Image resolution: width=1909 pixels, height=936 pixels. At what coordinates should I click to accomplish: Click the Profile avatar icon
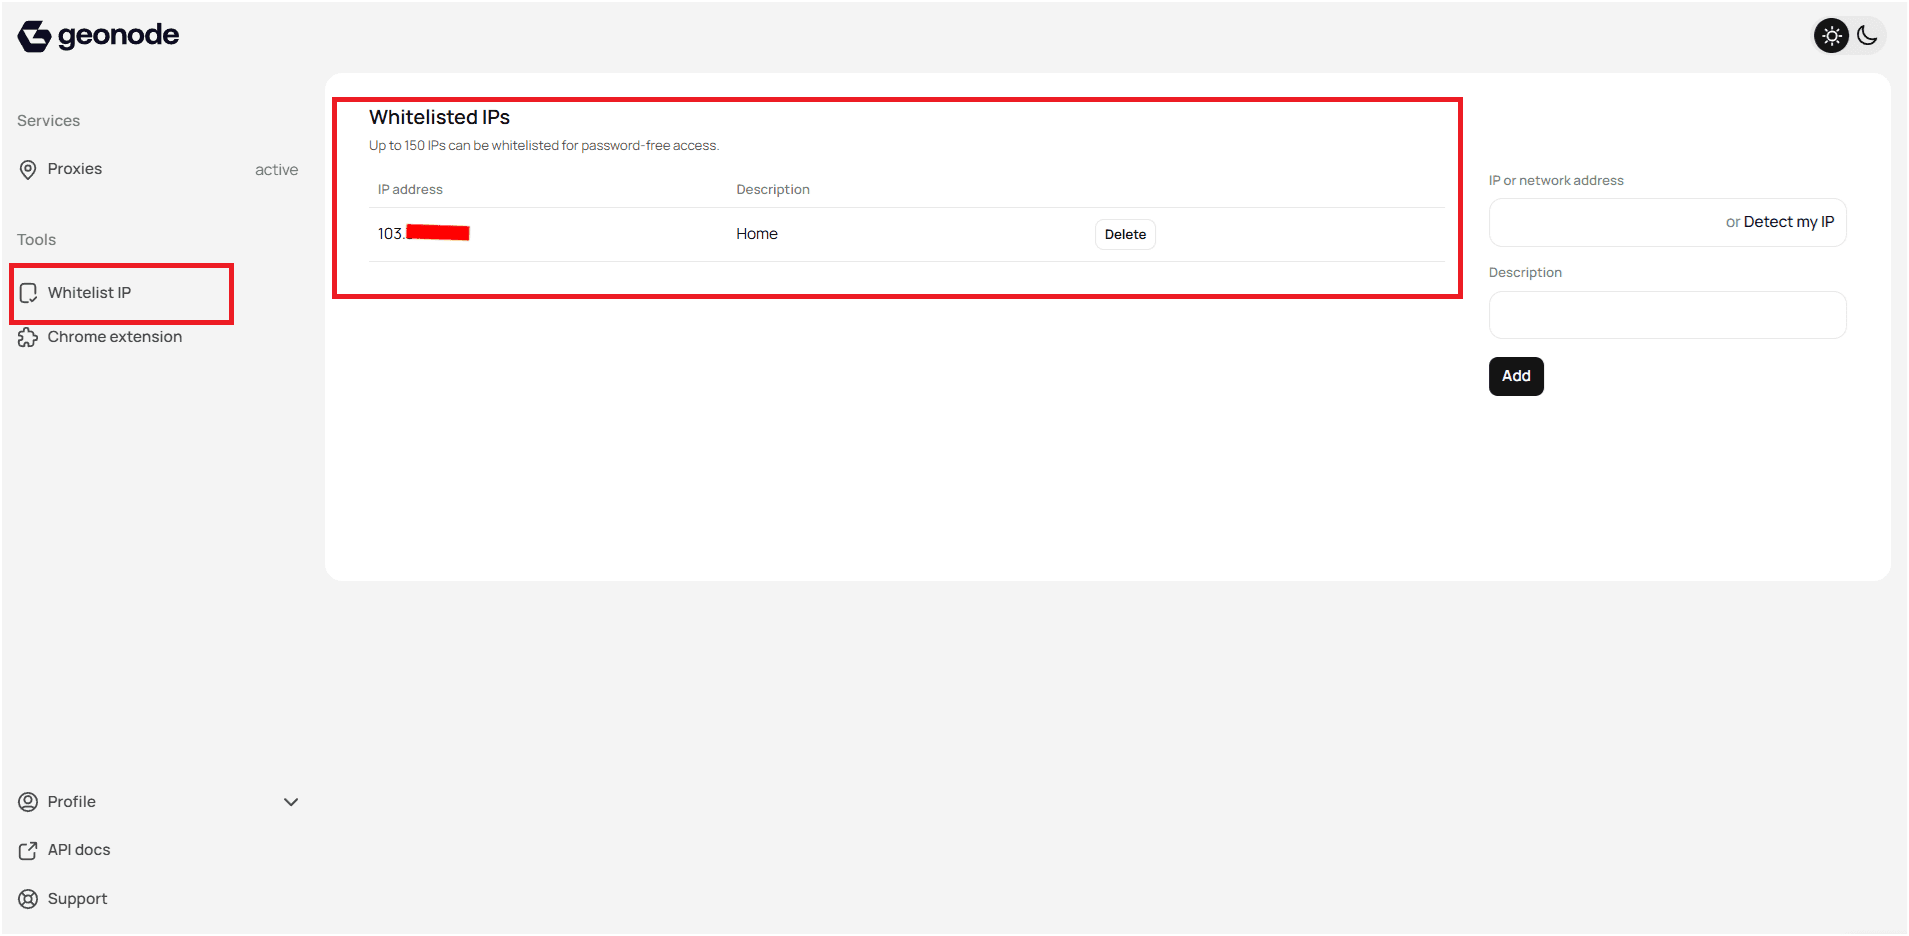pyautogui.click(x=27, y=801)
